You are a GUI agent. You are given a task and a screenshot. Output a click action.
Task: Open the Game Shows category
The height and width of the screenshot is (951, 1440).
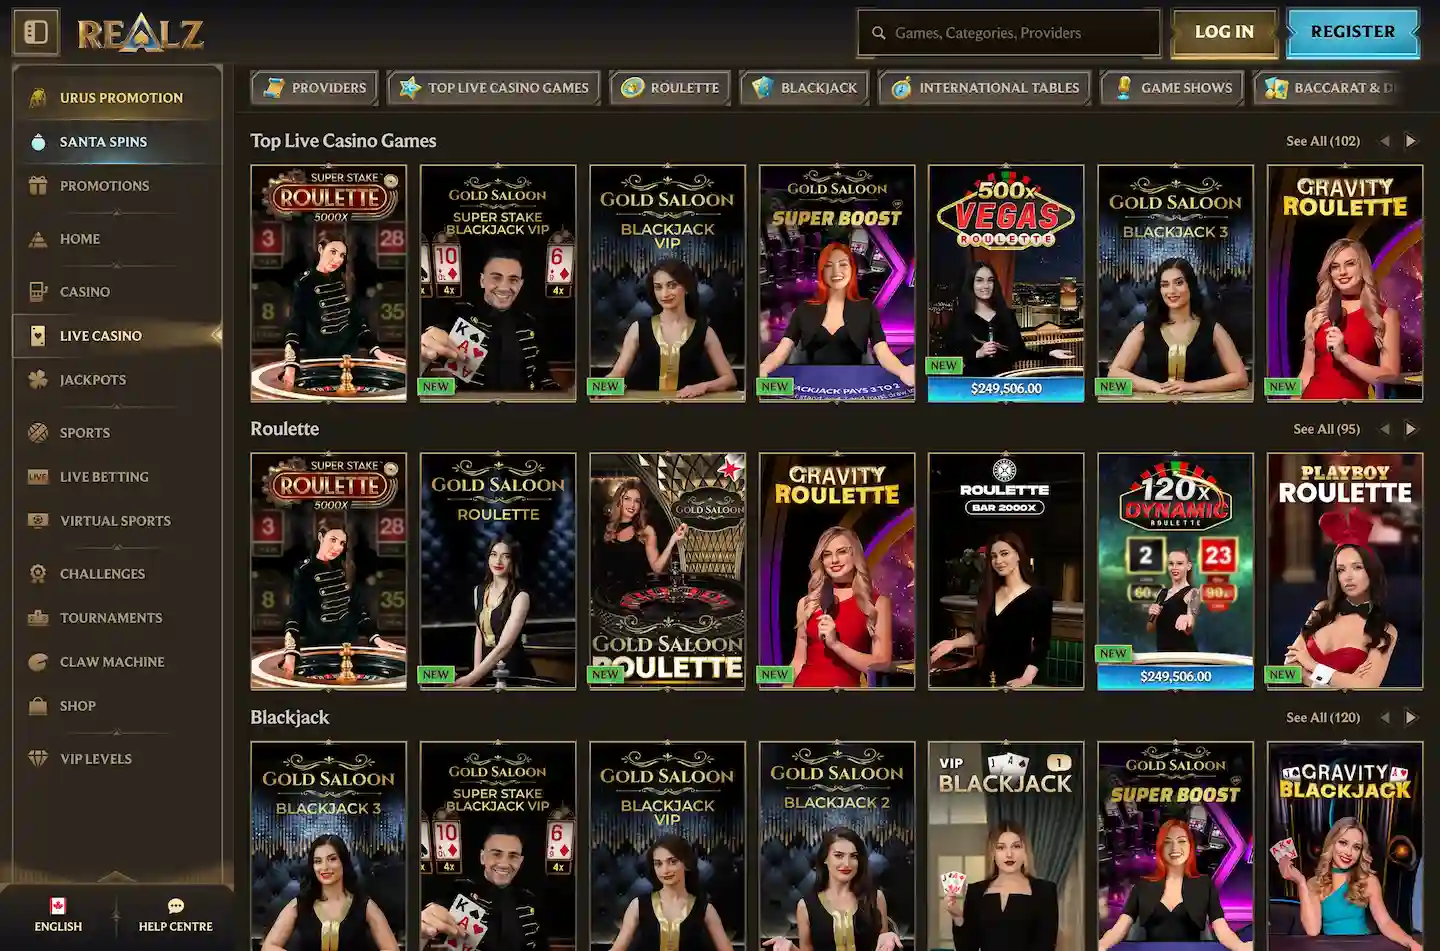pos(1172,88)
